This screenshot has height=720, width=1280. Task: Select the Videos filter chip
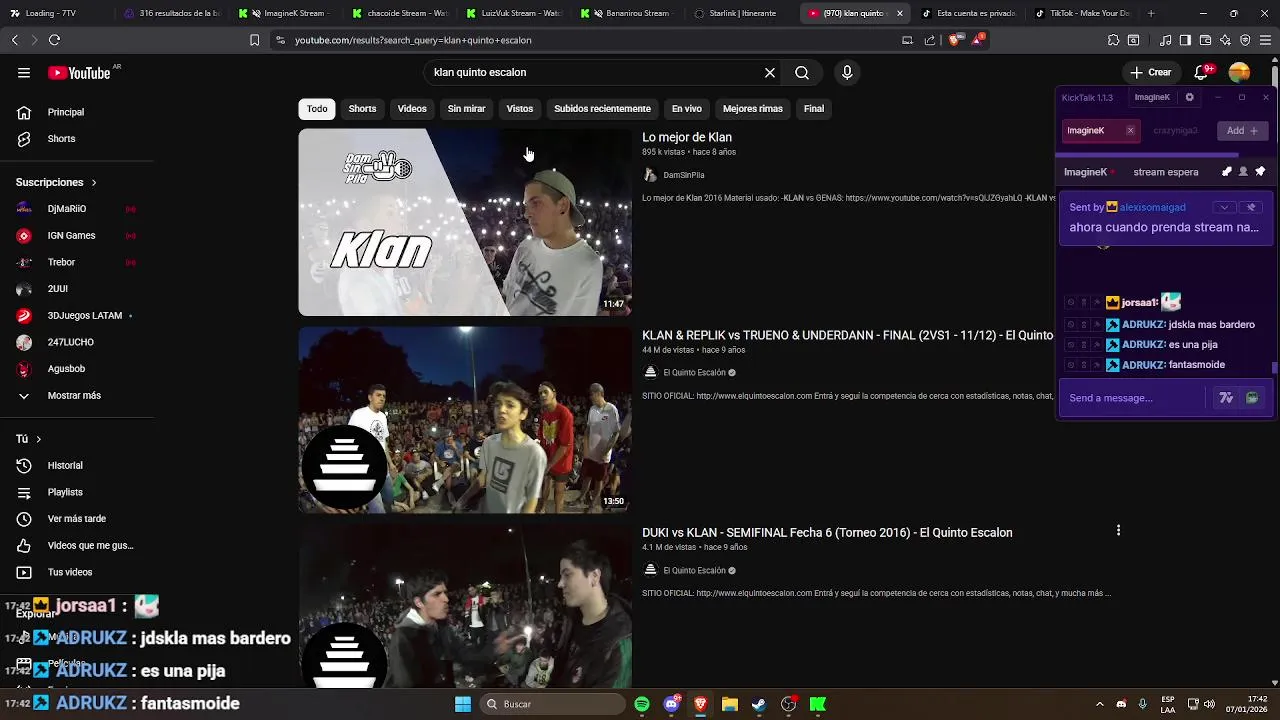pyautogui.click(x=412, y=108)
